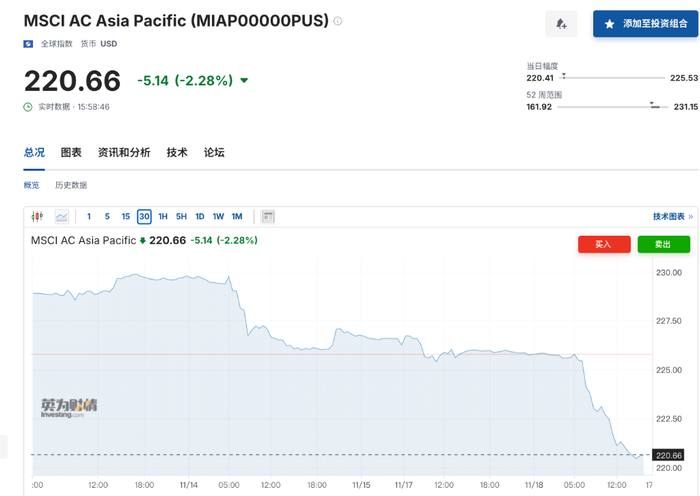
Task: Set chart interval to 1H
Action: coord(163,216)
